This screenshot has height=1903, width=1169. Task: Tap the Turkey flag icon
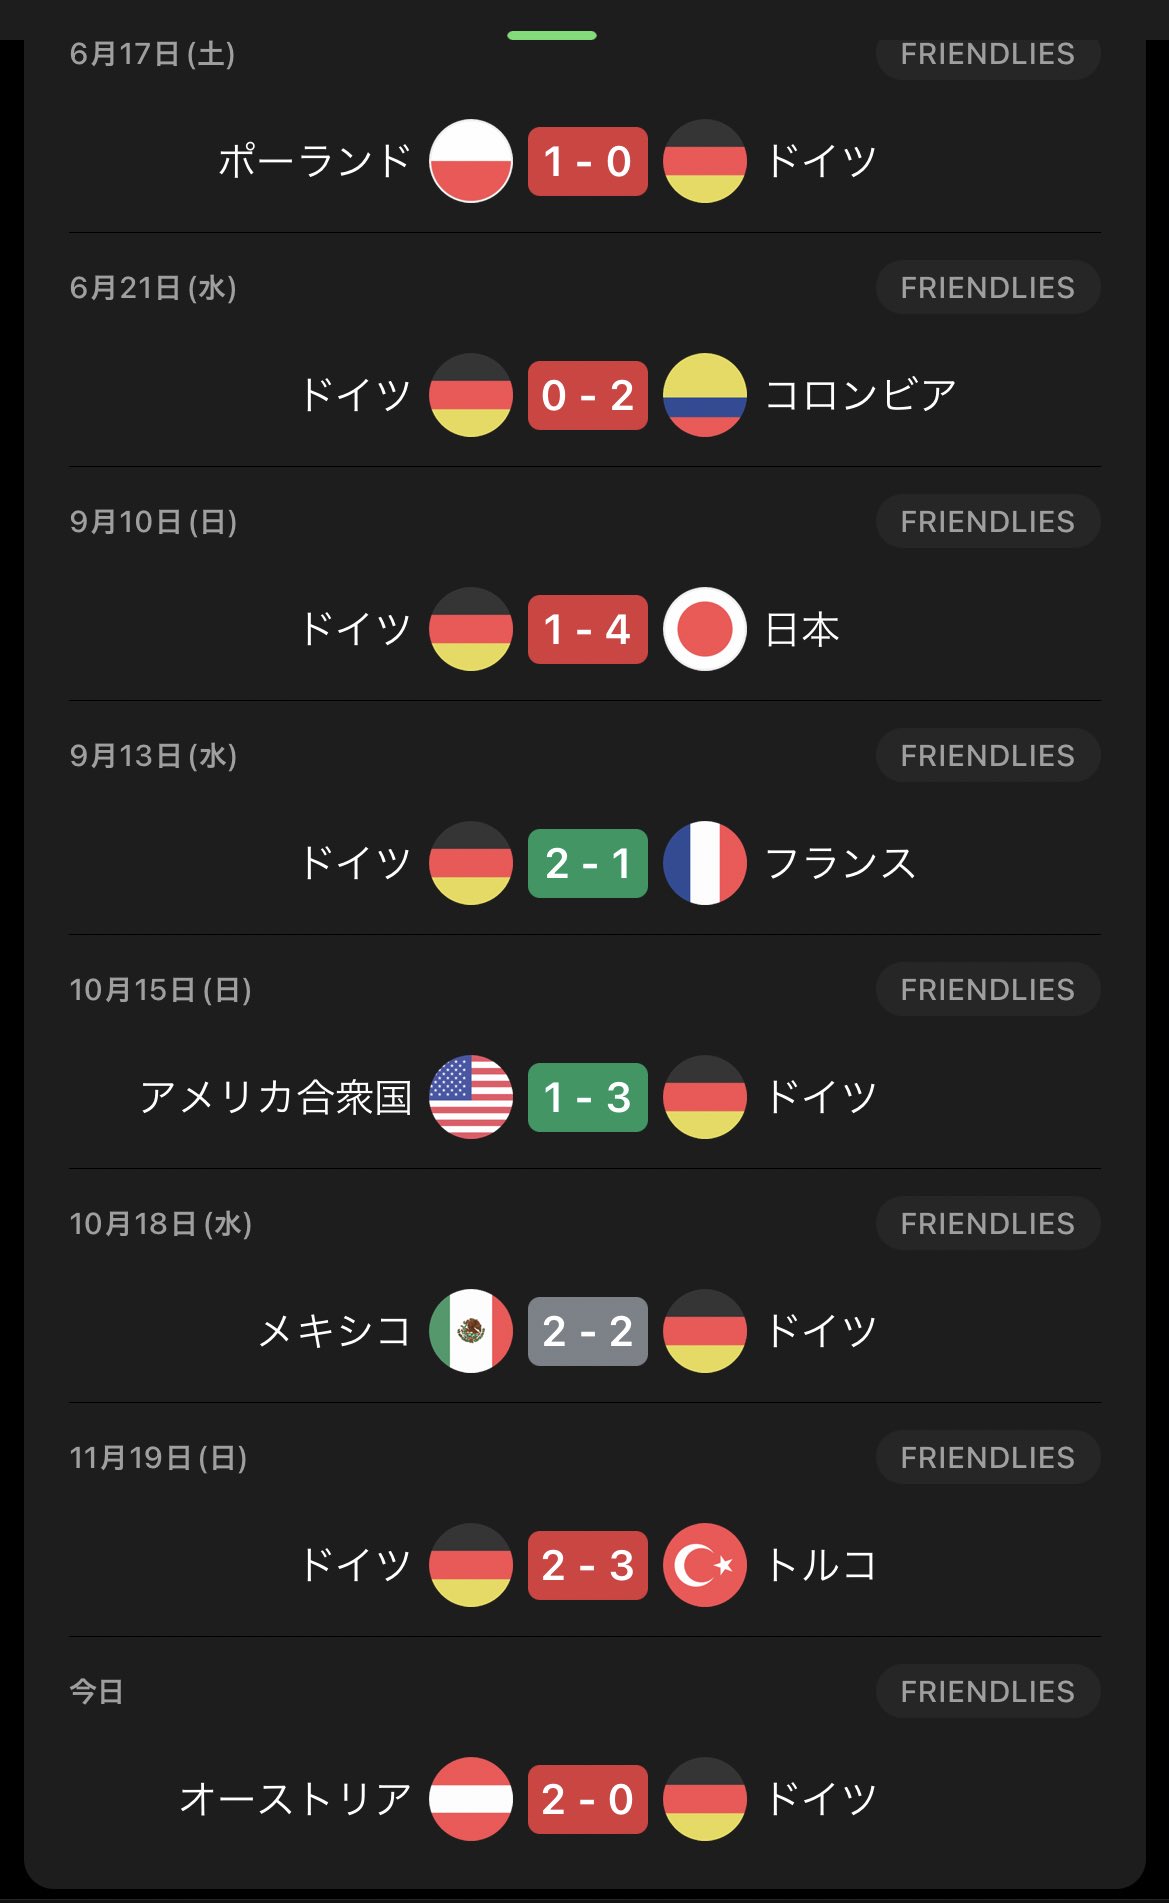click(705, 1565)
